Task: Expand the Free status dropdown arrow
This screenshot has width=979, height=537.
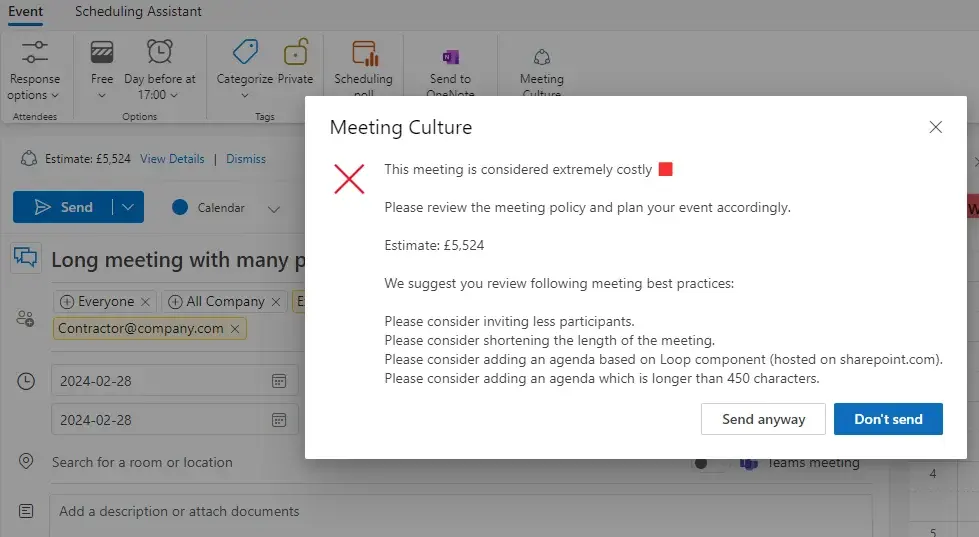Action: 102,96
